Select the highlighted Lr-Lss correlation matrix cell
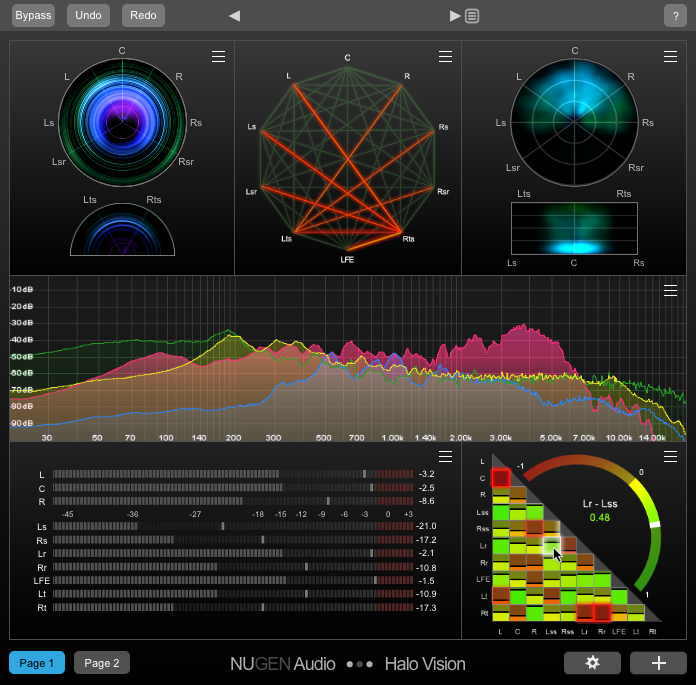The width and height of the screenshot is (696, 685). point(550,545)
